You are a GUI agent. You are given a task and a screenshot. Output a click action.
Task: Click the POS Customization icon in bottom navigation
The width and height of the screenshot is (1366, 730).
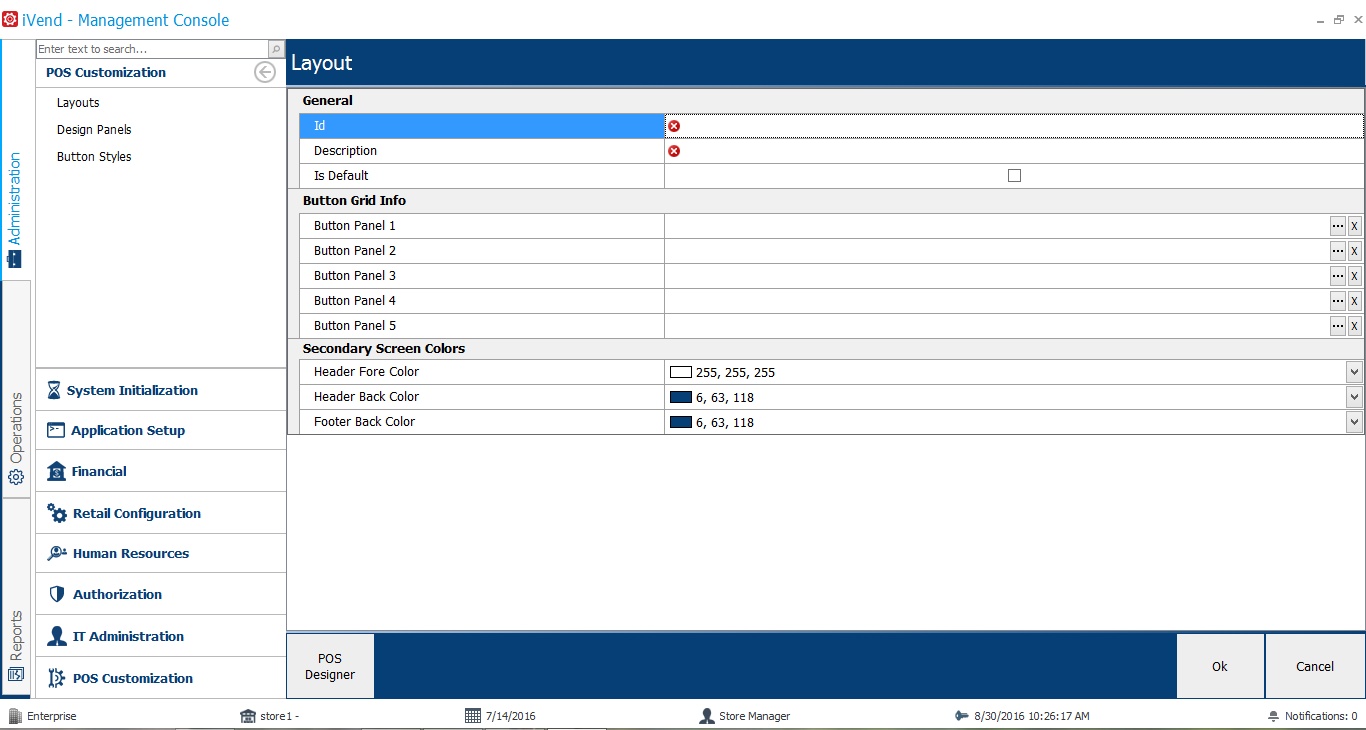(x=57, y=679)
